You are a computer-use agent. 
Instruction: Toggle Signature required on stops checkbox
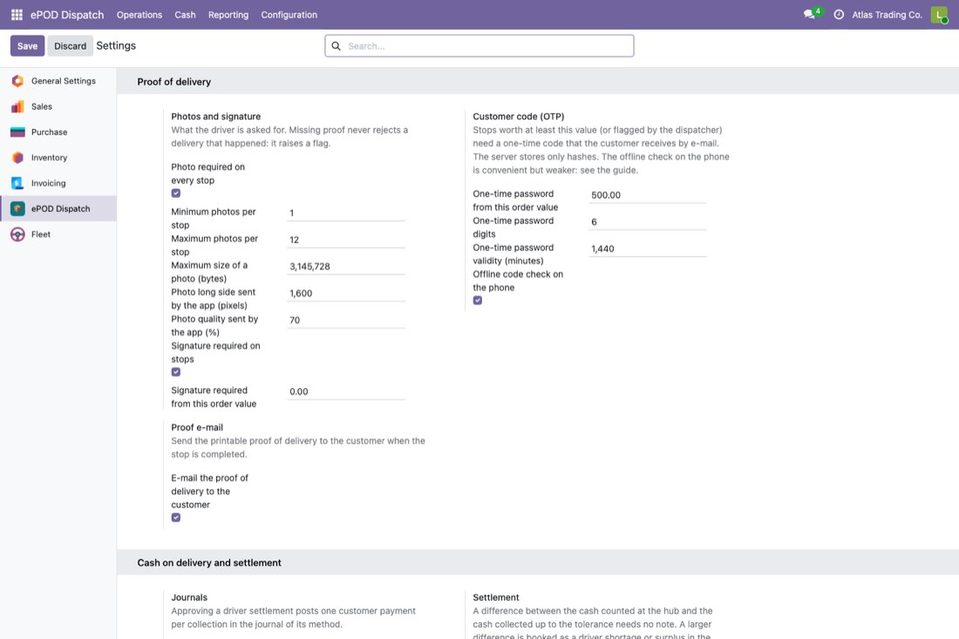176,372
